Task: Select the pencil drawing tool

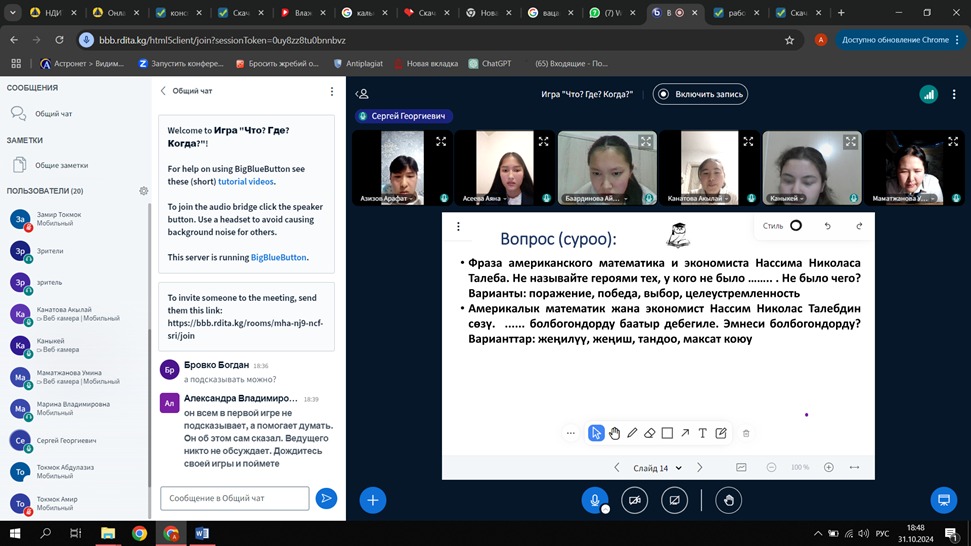Action: [632, 433]
